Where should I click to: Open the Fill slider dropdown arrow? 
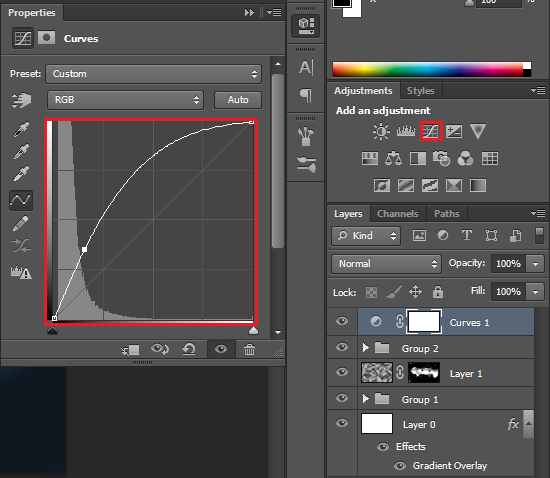tap(535, 292)
